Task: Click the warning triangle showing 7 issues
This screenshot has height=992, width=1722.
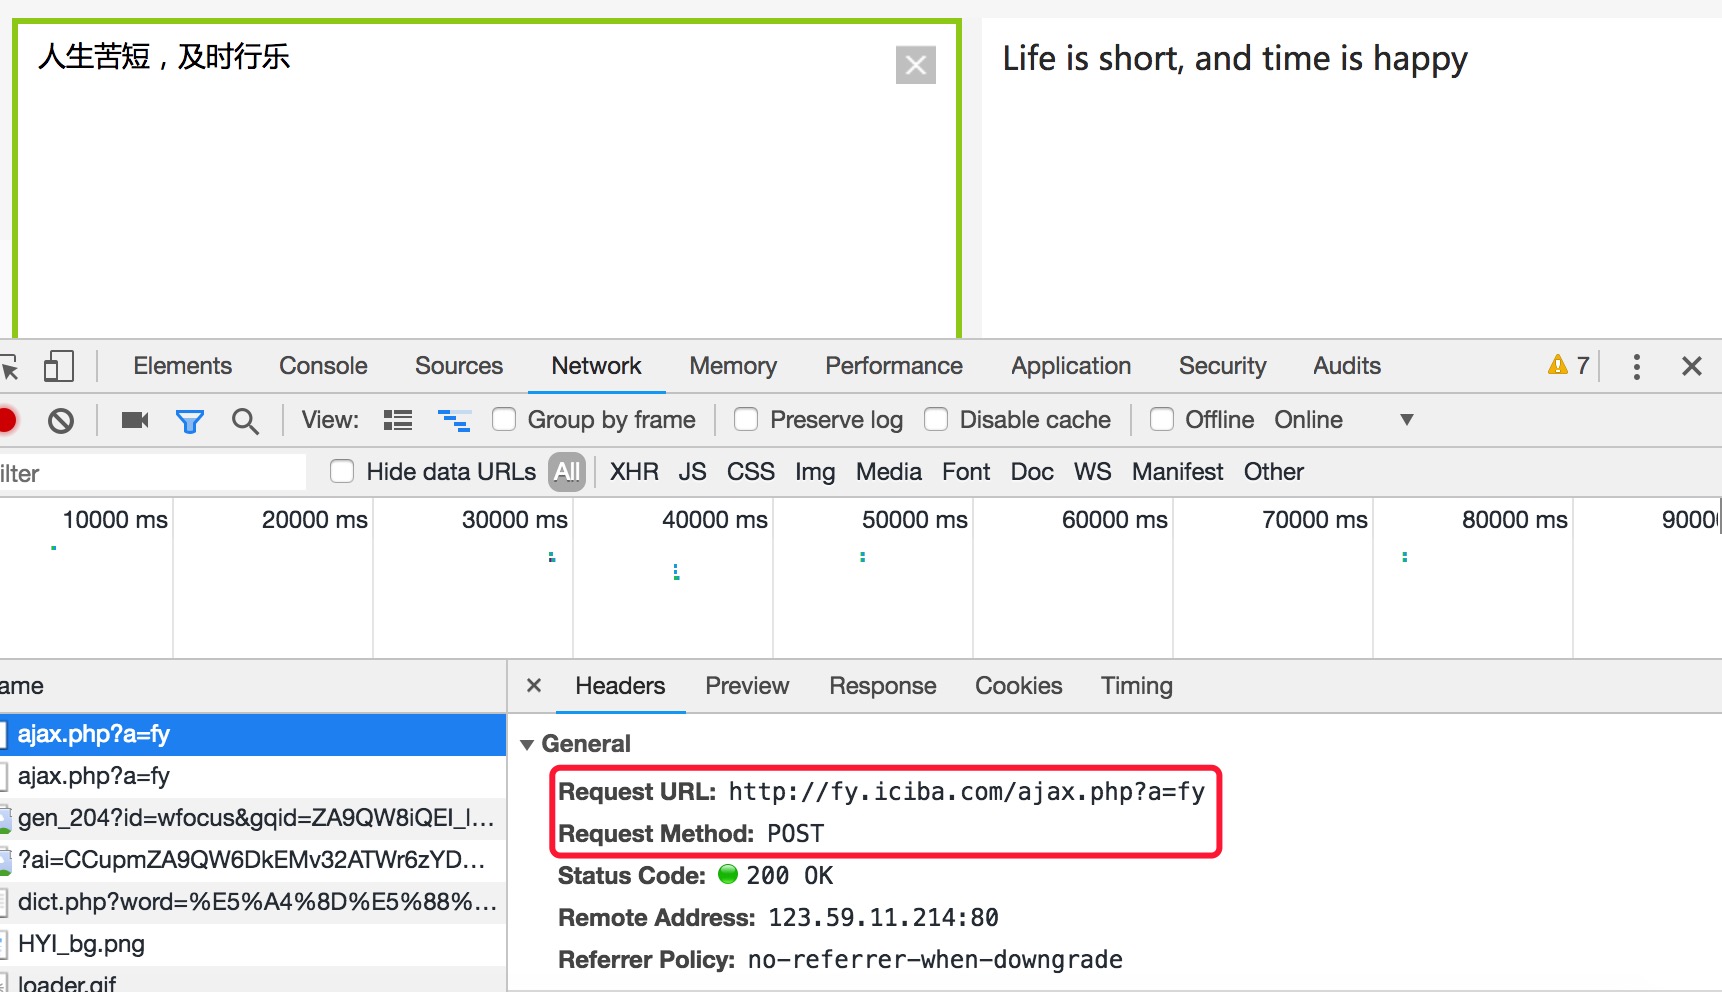Action: [x=1568, y=365]
